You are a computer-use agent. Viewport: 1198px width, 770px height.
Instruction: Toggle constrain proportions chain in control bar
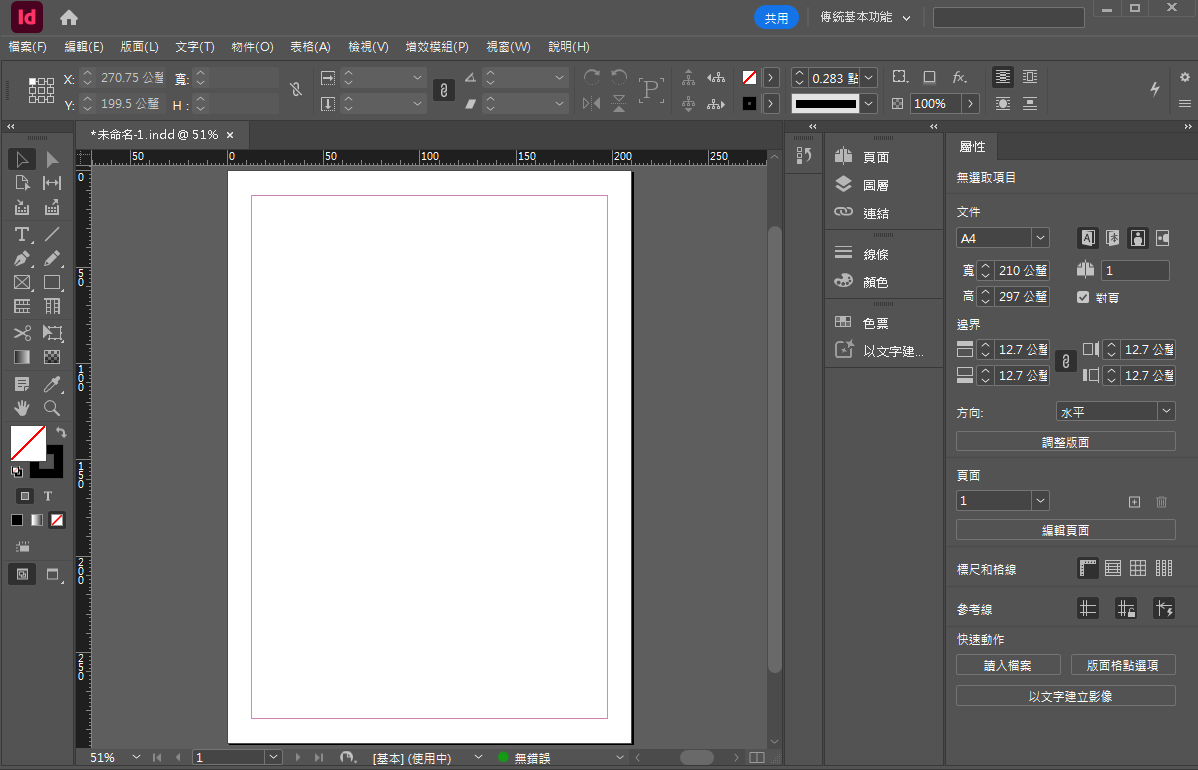pyautogui.click(x=443, y=90)
